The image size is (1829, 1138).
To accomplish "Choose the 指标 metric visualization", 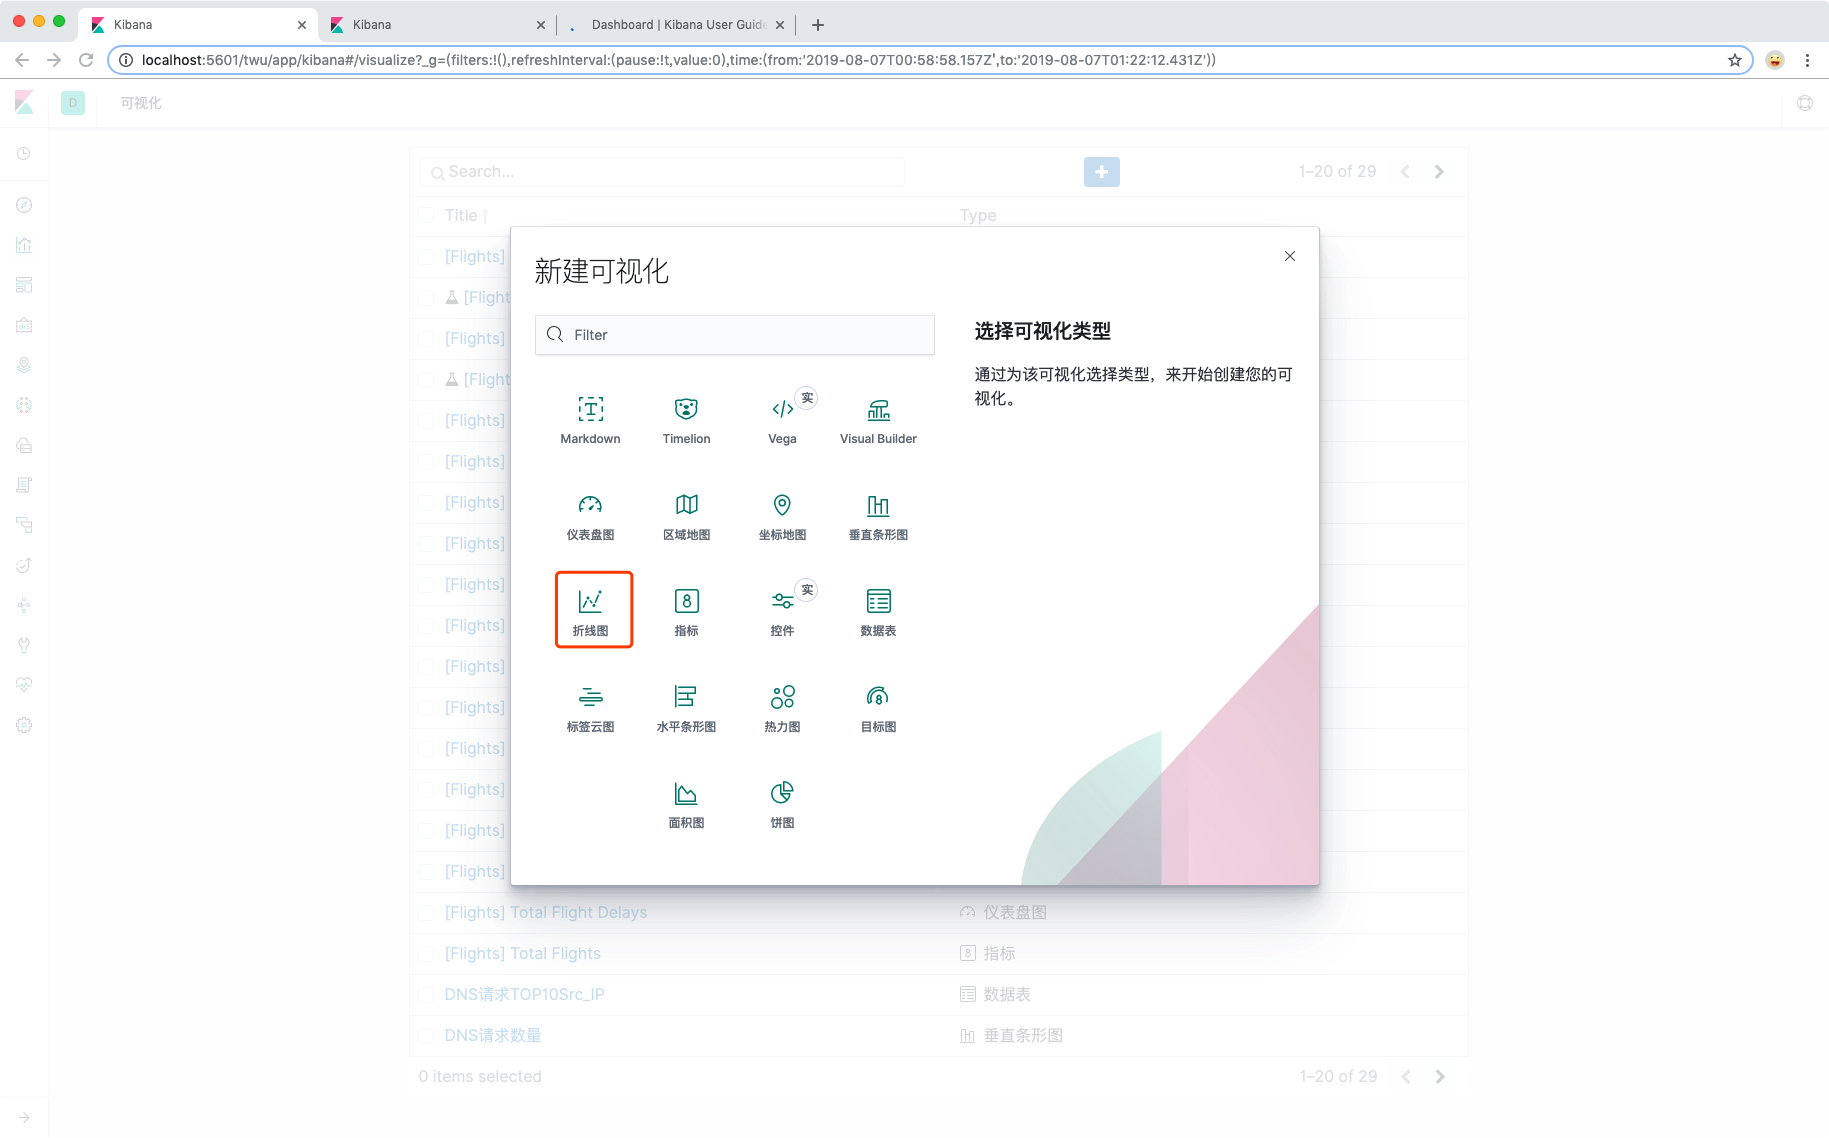I will pyautogui.click(x=686, y=612).
